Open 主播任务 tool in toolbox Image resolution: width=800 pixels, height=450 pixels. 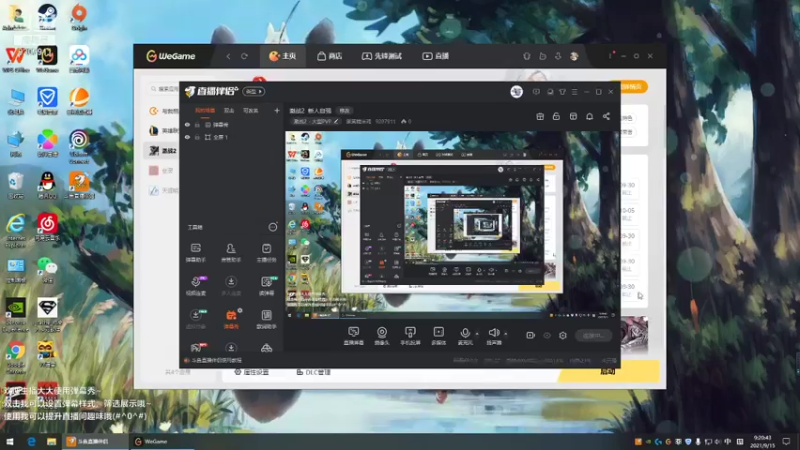point(266,253)
